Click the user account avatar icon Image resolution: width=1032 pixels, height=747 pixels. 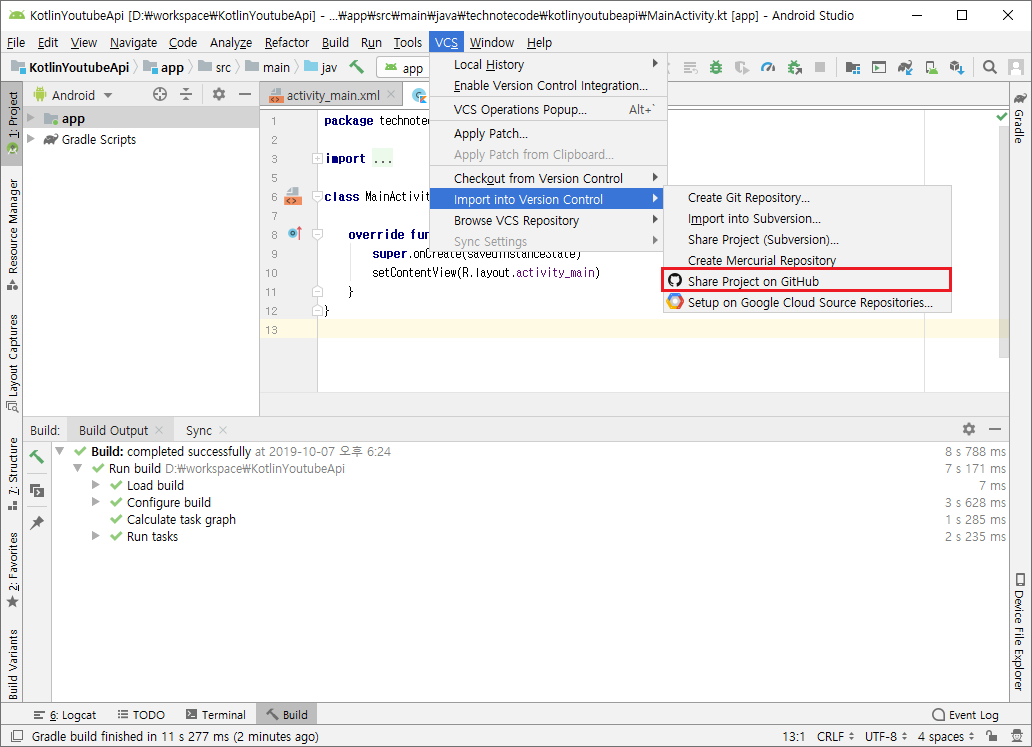(1016, 67)
